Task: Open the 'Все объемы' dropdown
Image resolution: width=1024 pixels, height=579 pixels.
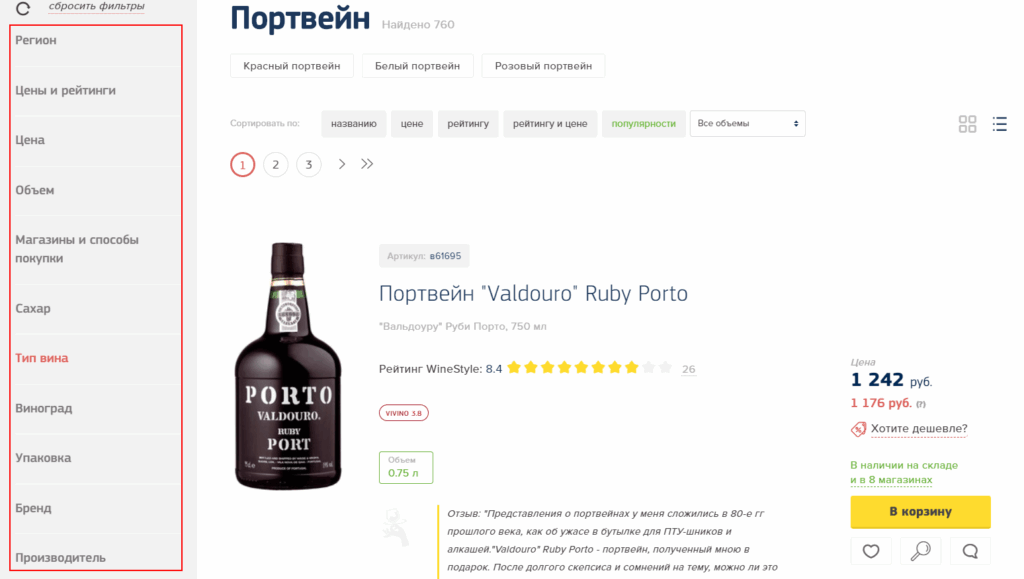Action: 747,123
